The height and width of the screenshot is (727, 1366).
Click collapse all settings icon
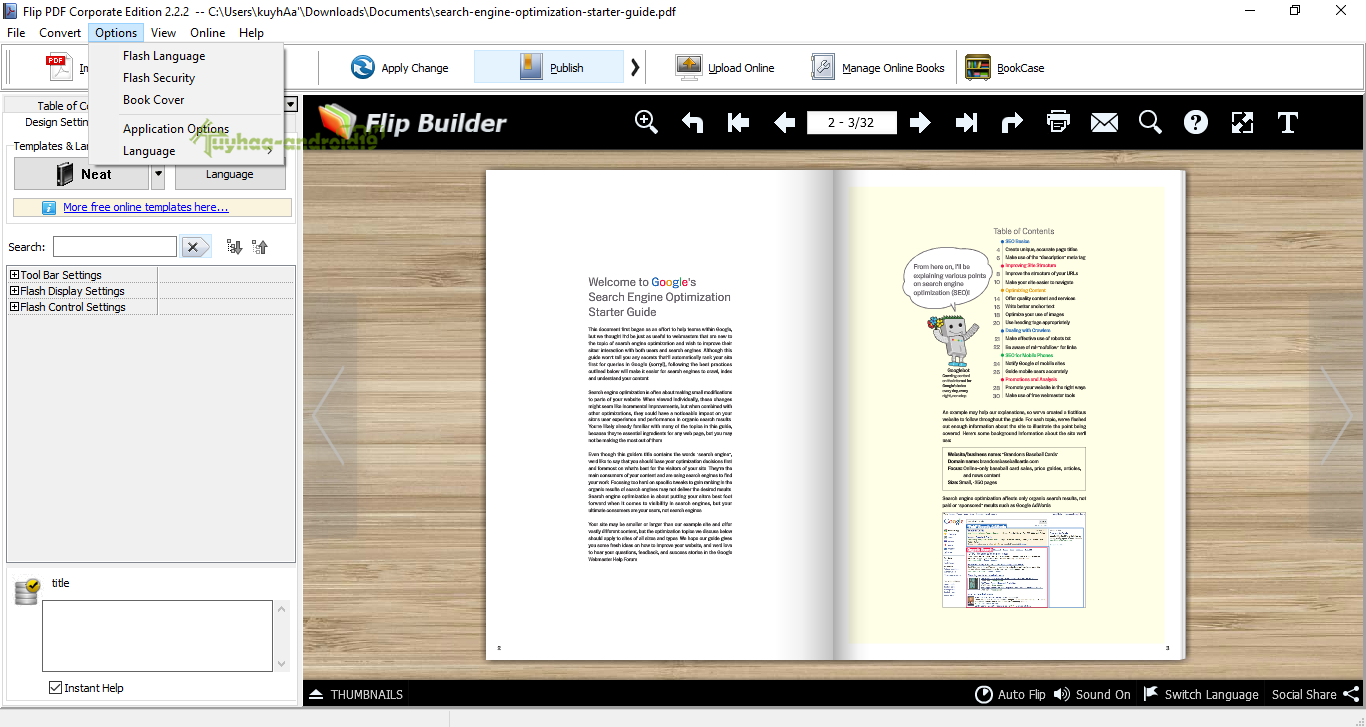click(260, 247)
